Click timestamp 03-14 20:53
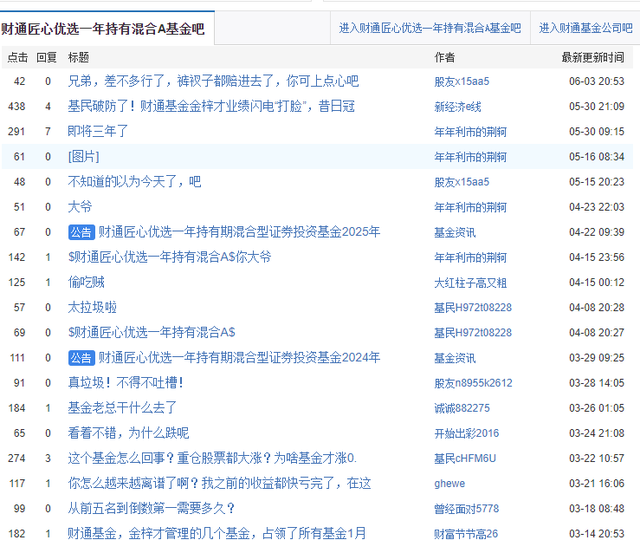The height and width of the screenshot is (540, 640). [597, 534]
